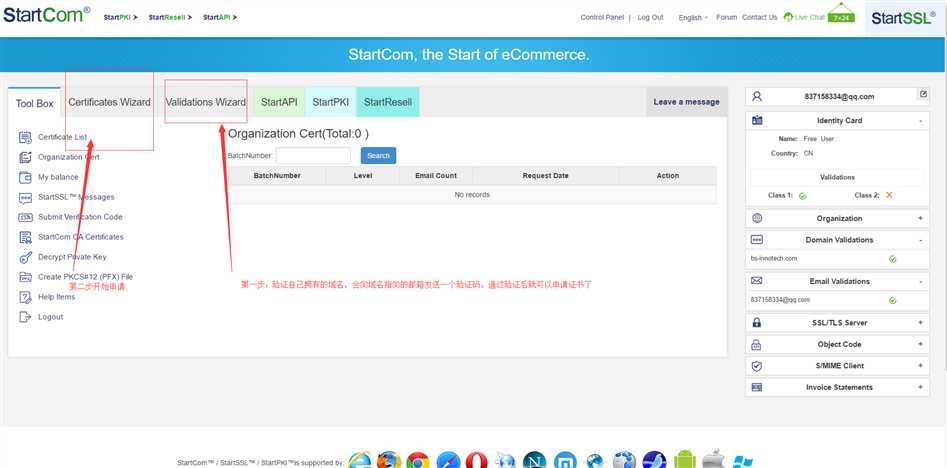Screen dimensions: 947x468
Task: Click the Domain Validations icon
Action: pos(757,240)
